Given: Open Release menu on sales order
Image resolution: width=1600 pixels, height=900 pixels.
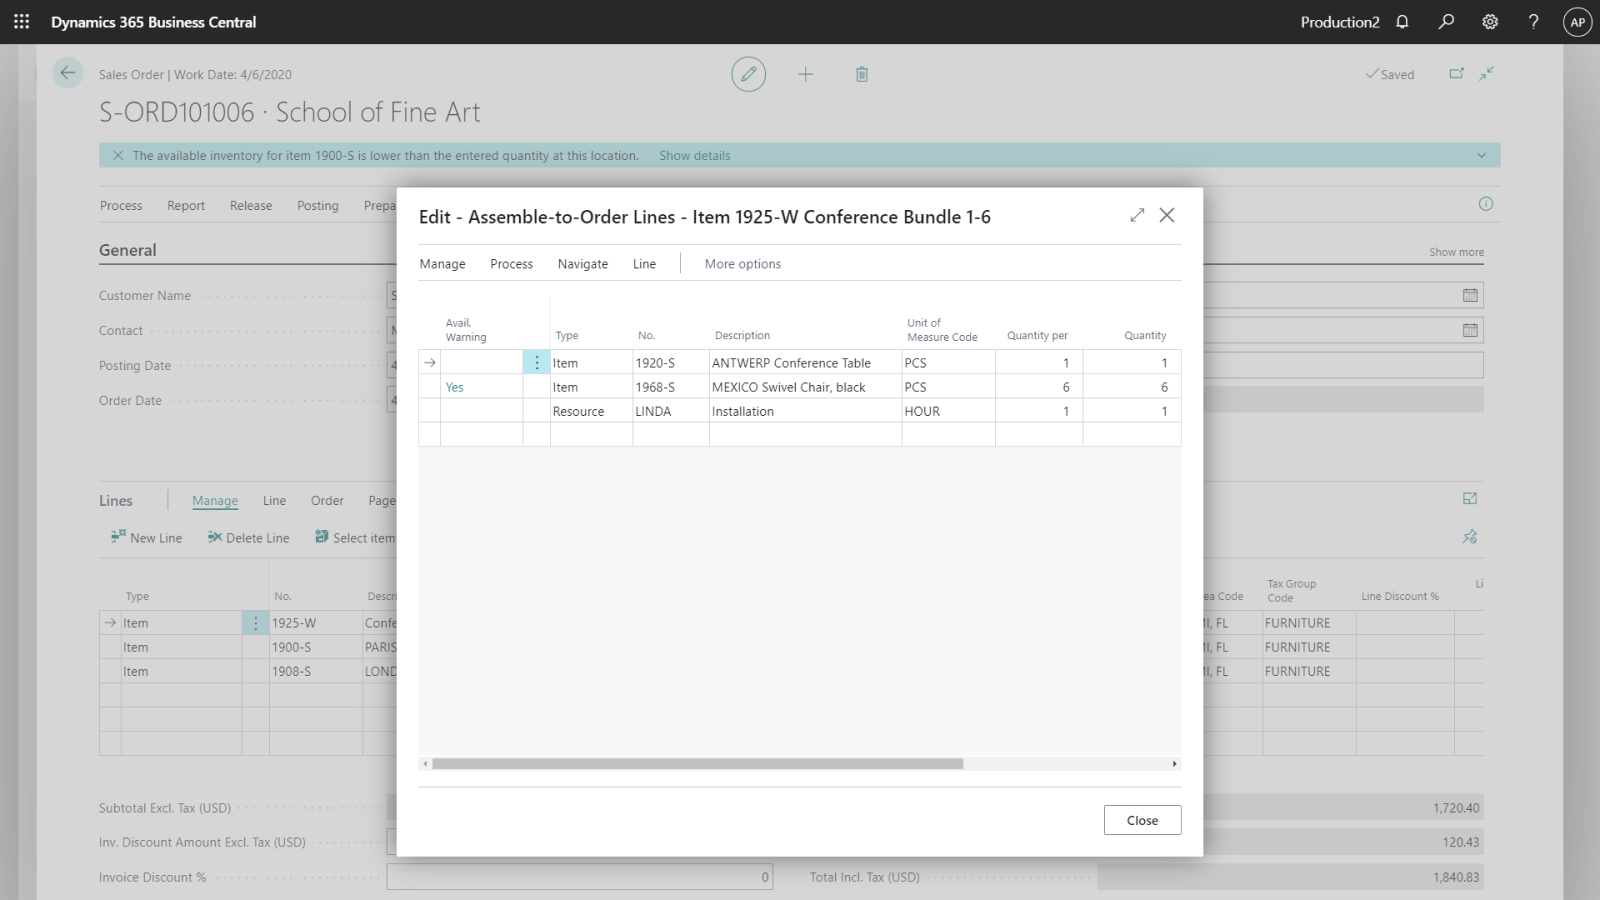Looking at the screenshot, I should [251, 206].
